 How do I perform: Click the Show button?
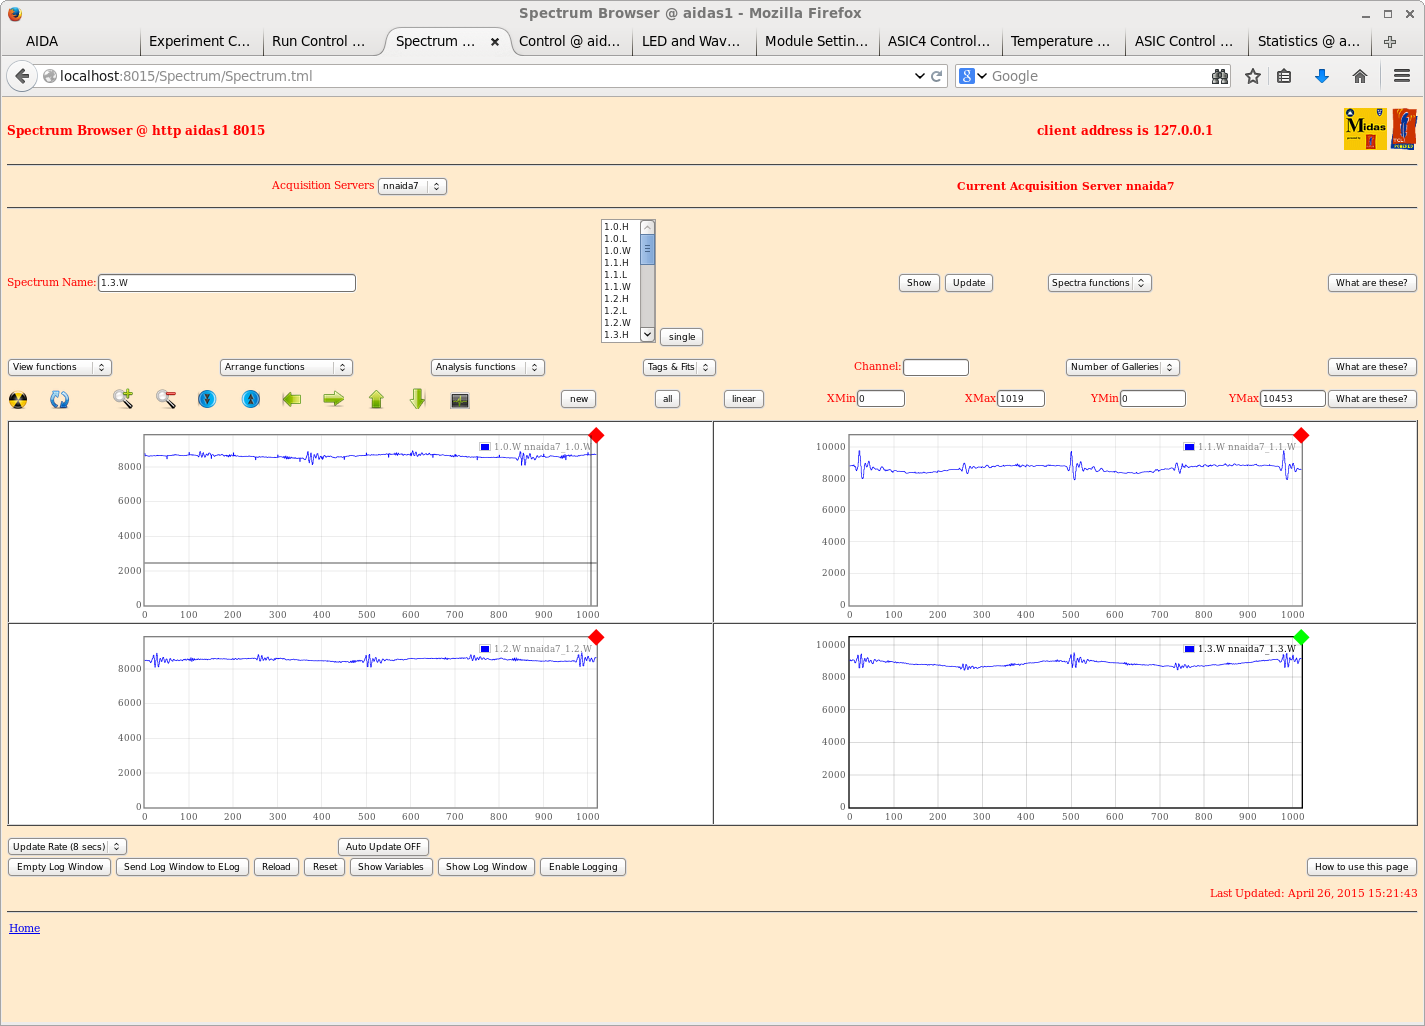(x=919, y=283)
